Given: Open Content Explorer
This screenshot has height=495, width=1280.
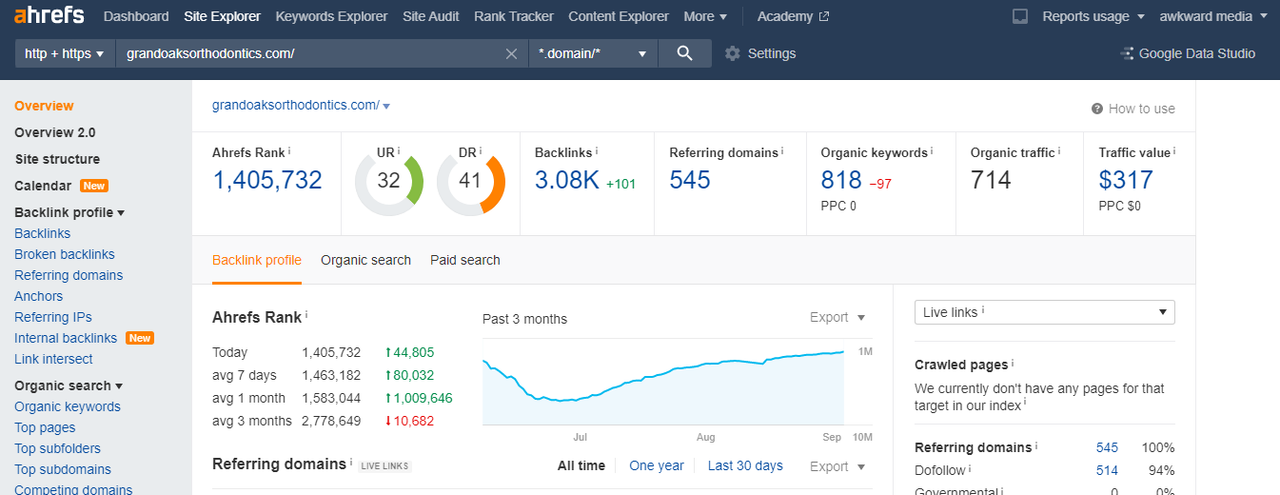Looking at the screenshot, I should click(x=618, y=16).
